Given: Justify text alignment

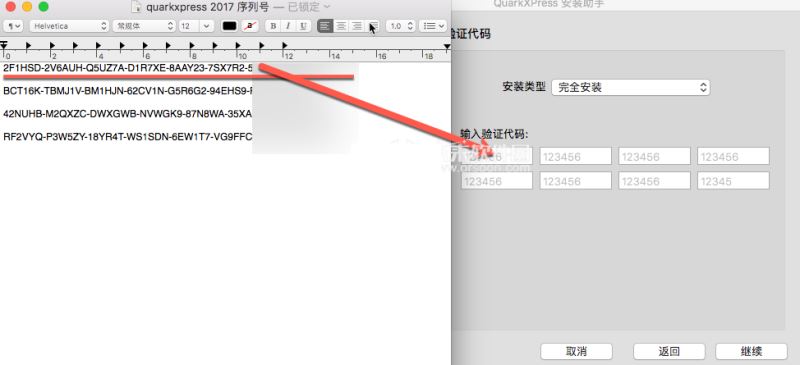Looking at the screenshot, I should (x=373, y=26).
